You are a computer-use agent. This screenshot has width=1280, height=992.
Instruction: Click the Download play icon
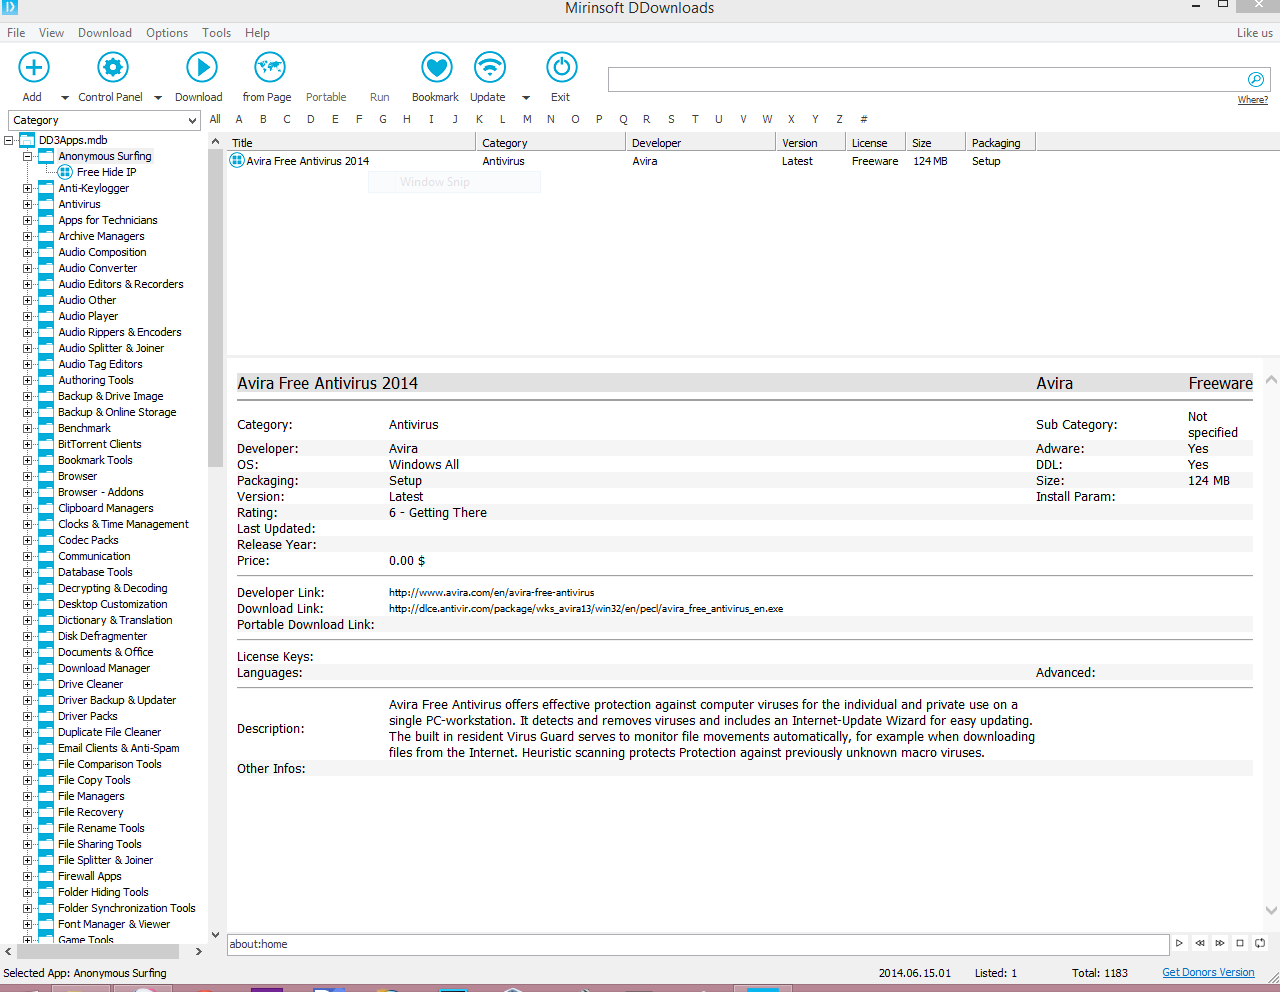(201, 67)
